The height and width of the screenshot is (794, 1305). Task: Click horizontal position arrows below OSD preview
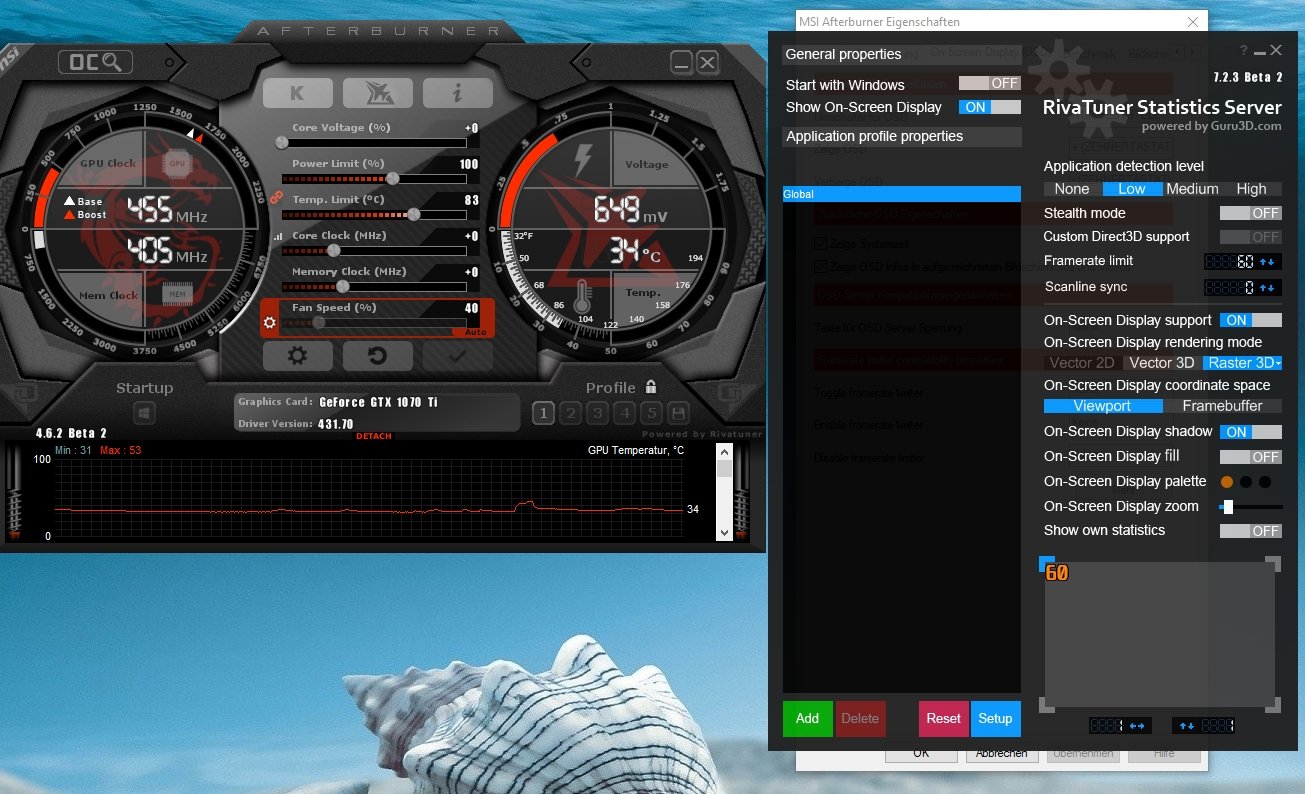pyautogui.click(x=1138, y=726)
